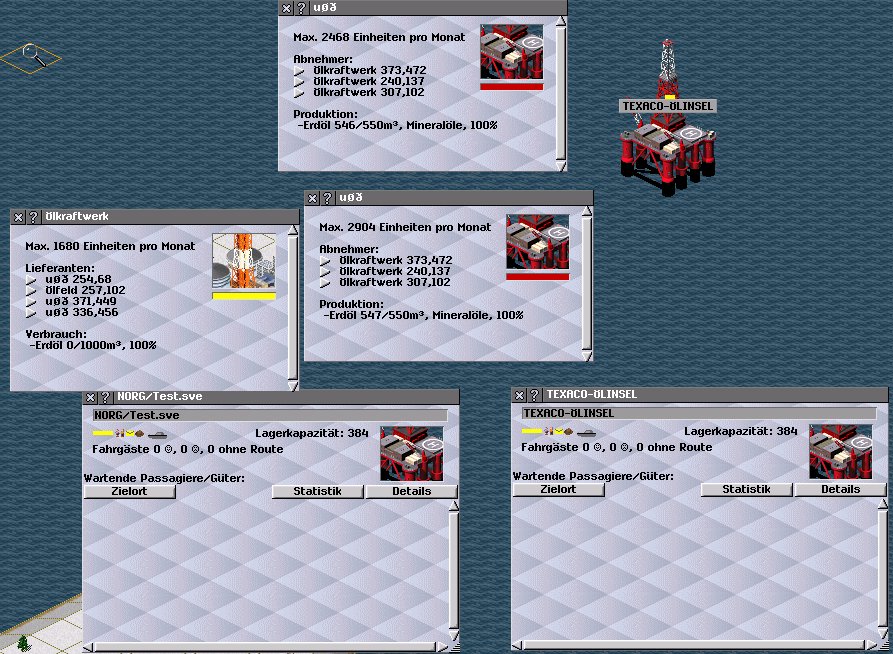Screen dimensions: 893x654
Task: Click the power plant image in Ölkraftwerk window
Action: click(244, 262)
